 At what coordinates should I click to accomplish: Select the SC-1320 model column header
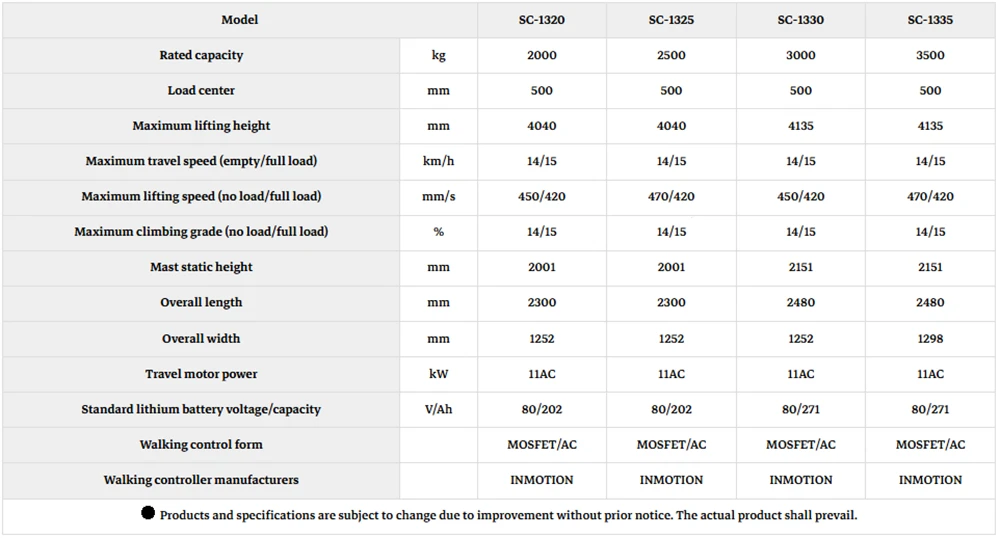tap(541, 20)
